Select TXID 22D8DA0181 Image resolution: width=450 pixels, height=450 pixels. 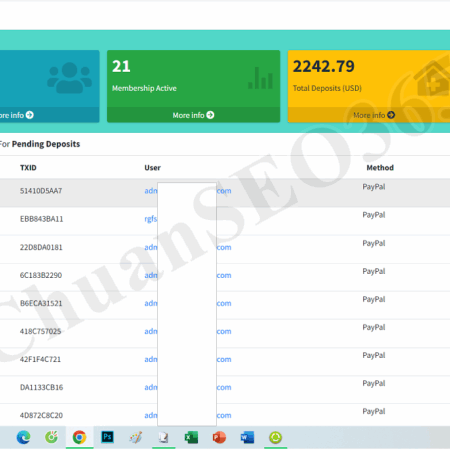[x=41, y=247]
